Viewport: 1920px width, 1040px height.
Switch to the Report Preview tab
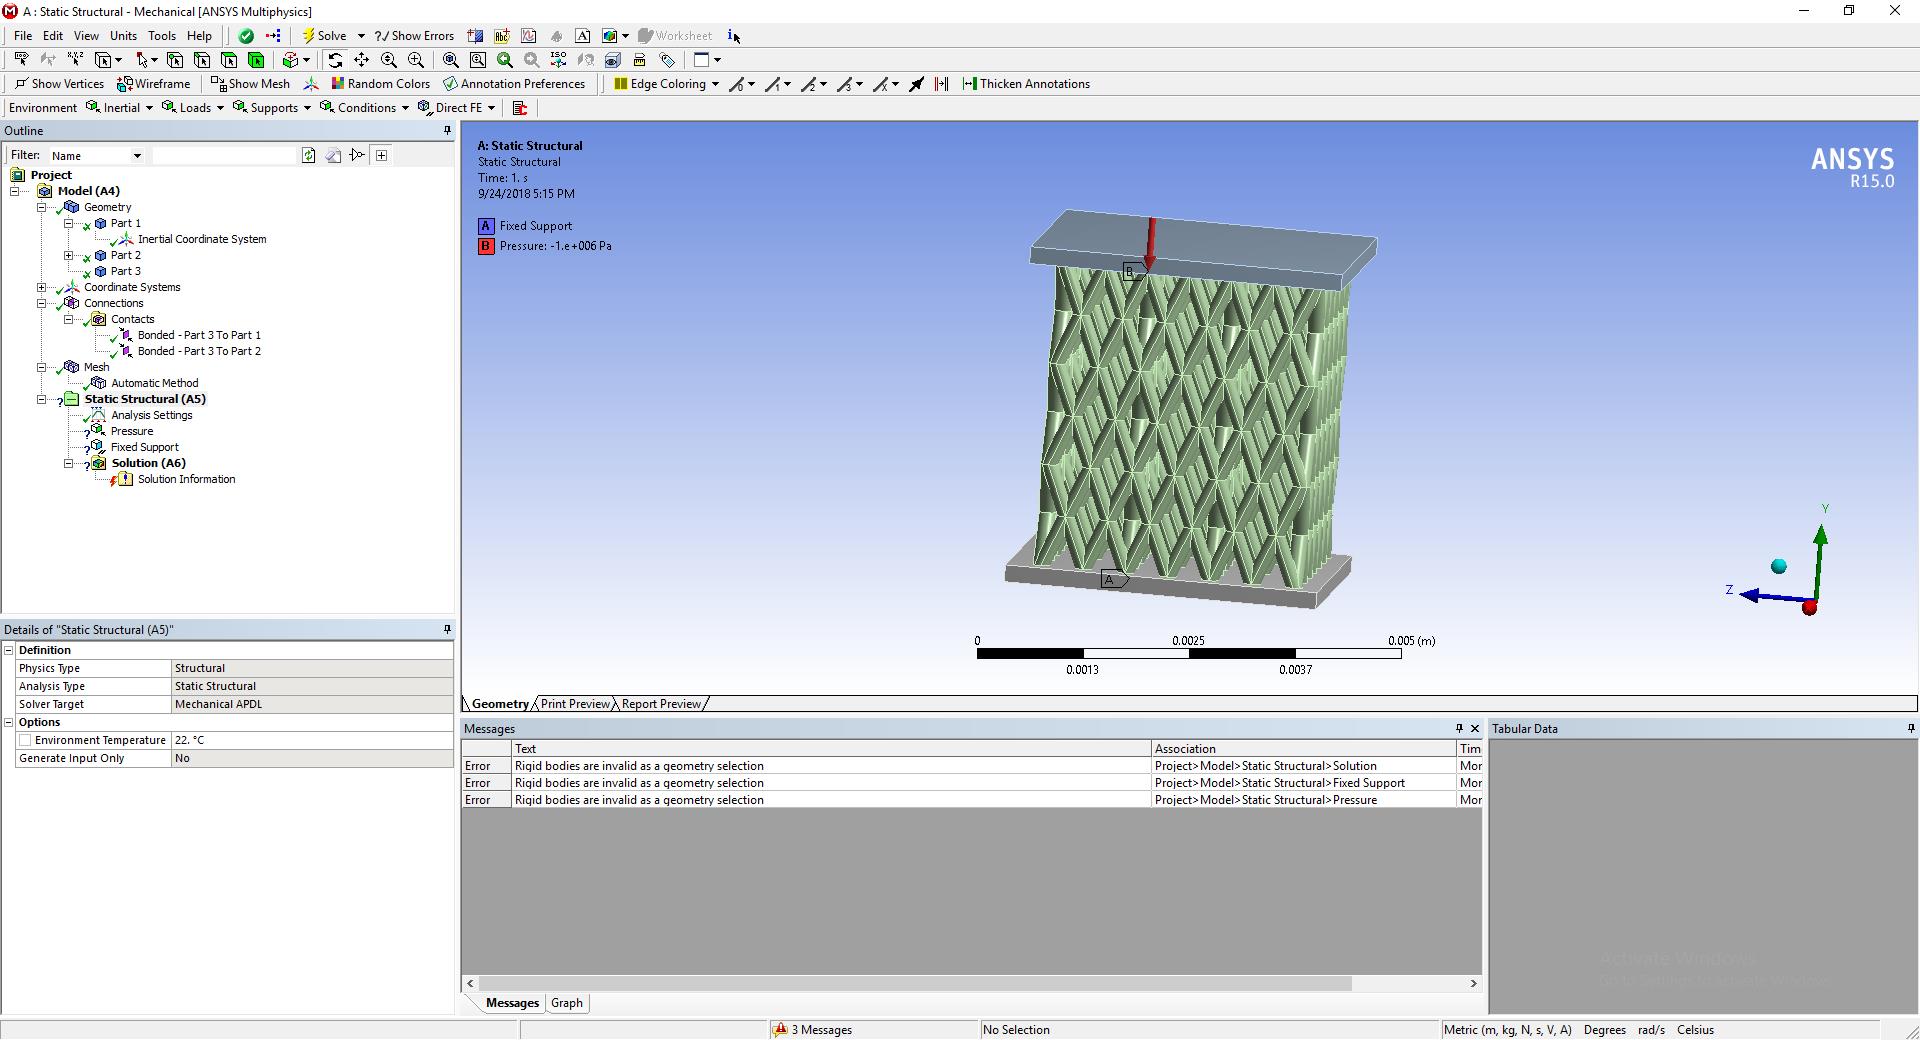click(661, 704)
